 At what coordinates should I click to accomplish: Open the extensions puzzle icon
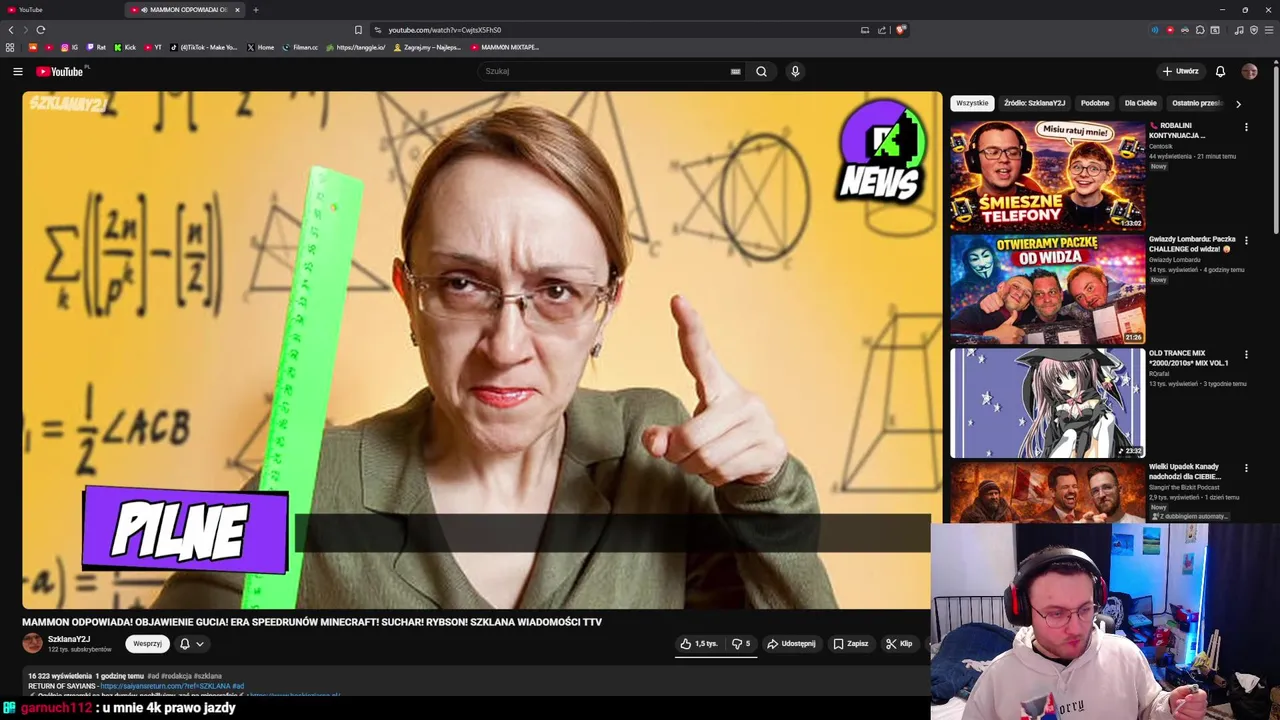pos(1200,30)
